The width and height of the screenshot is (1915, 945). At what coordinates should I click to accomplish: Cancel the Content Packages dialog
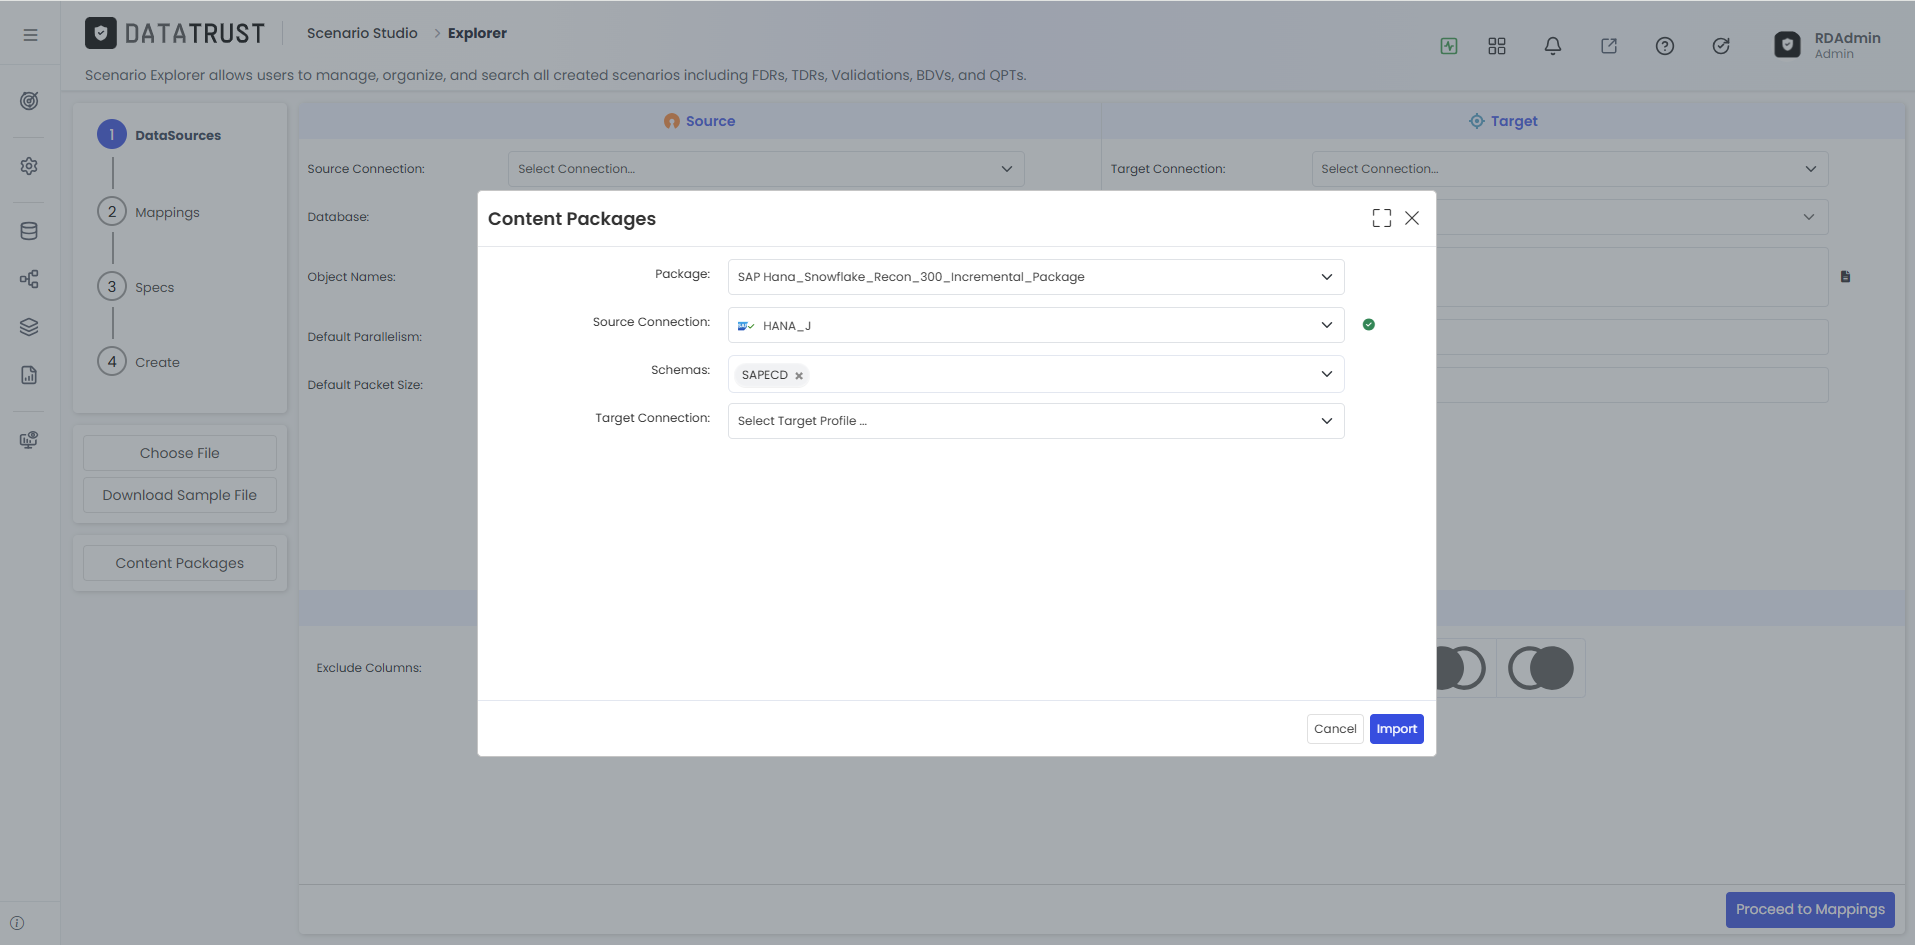pos(1335,729)
